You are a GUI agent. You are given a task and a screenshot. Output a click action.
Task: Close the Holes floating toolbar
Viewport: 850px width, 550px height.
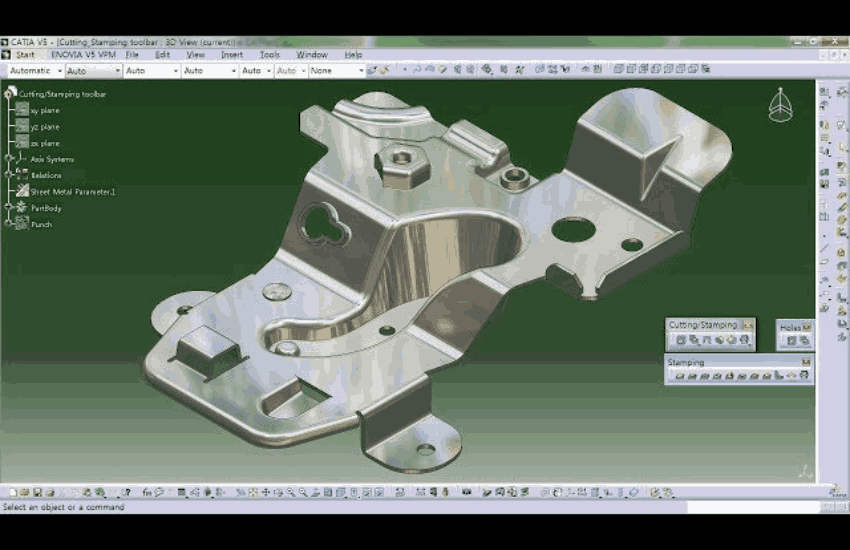[x=807, y=327]
